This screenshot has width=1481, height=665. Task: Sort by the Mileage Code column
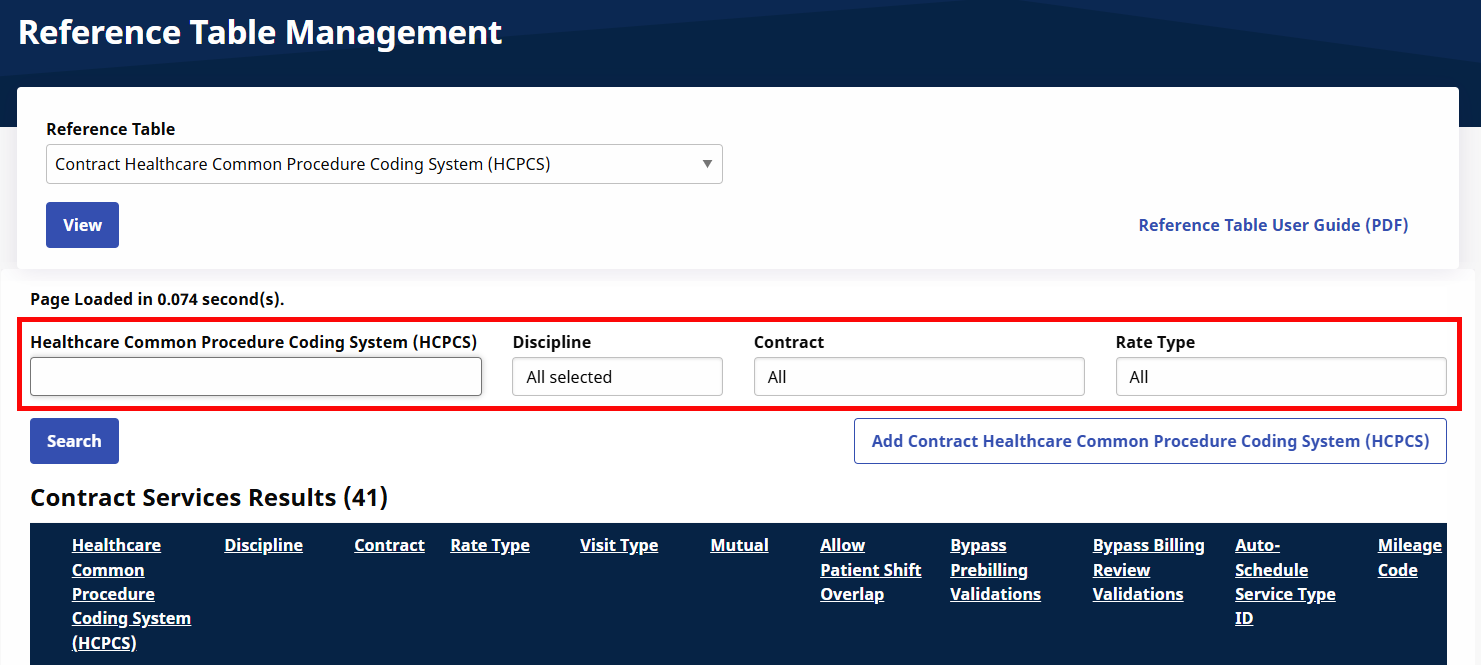tap(1409, 557)
